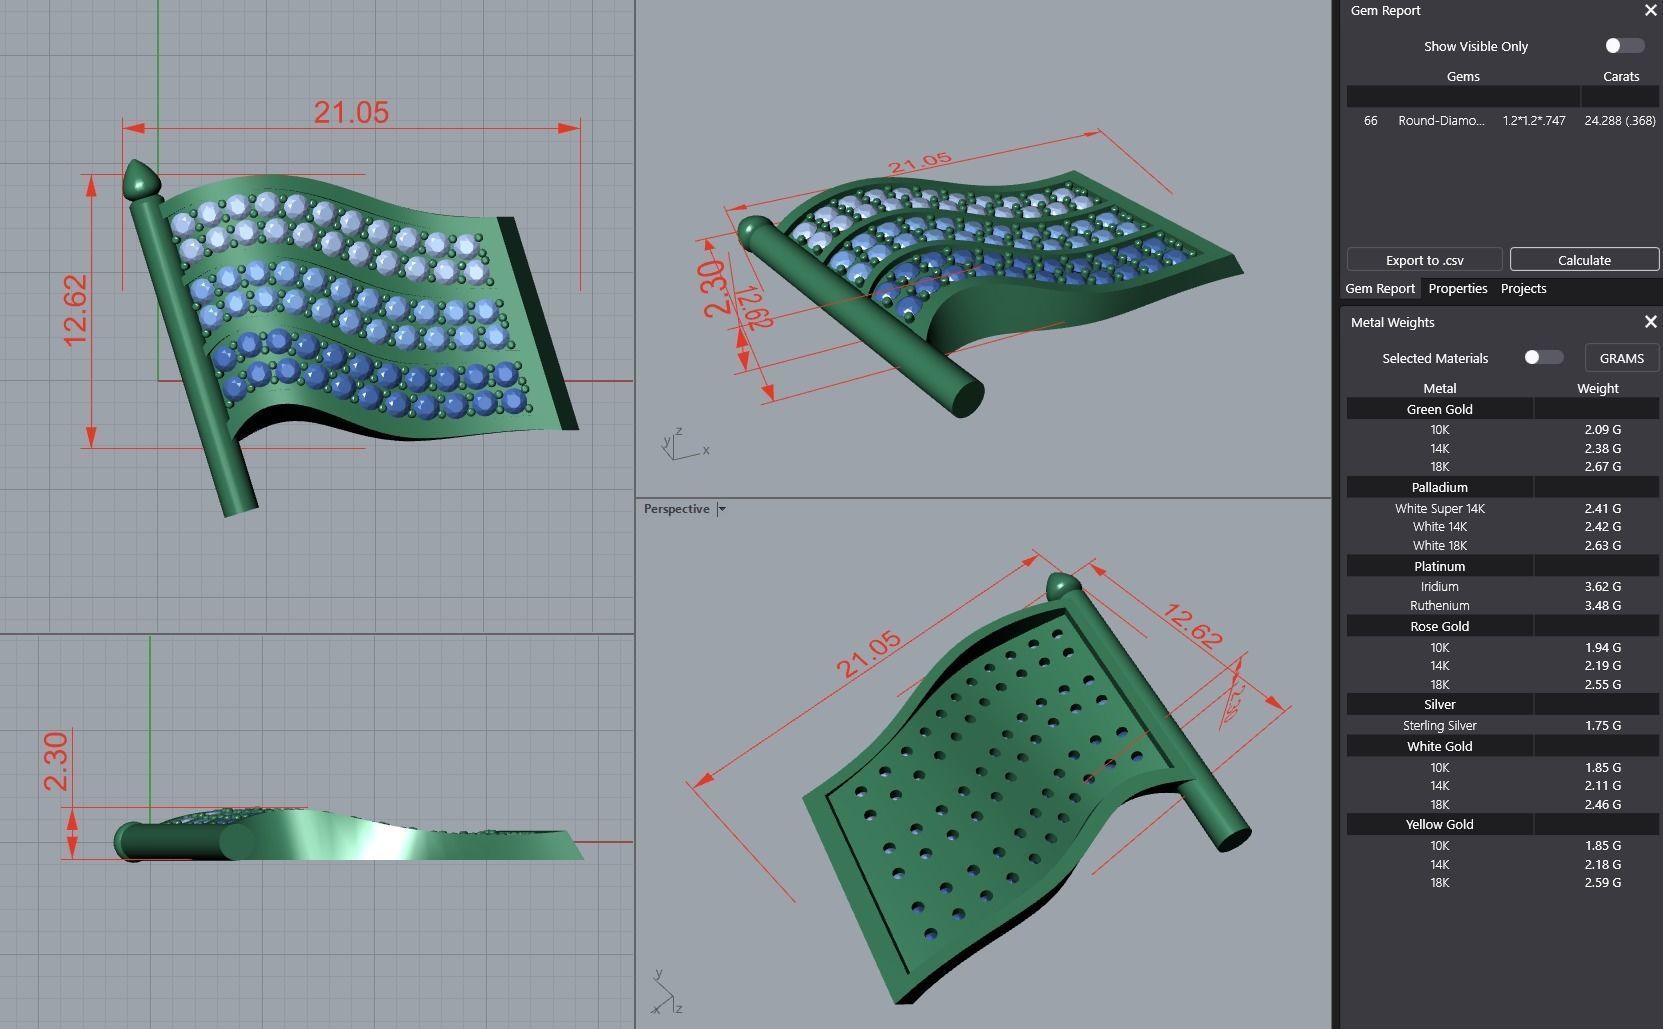Click gem size 1.2*1.2*.747
The width and height of the screenshot is (1663, 1029).
[1534, 120]
